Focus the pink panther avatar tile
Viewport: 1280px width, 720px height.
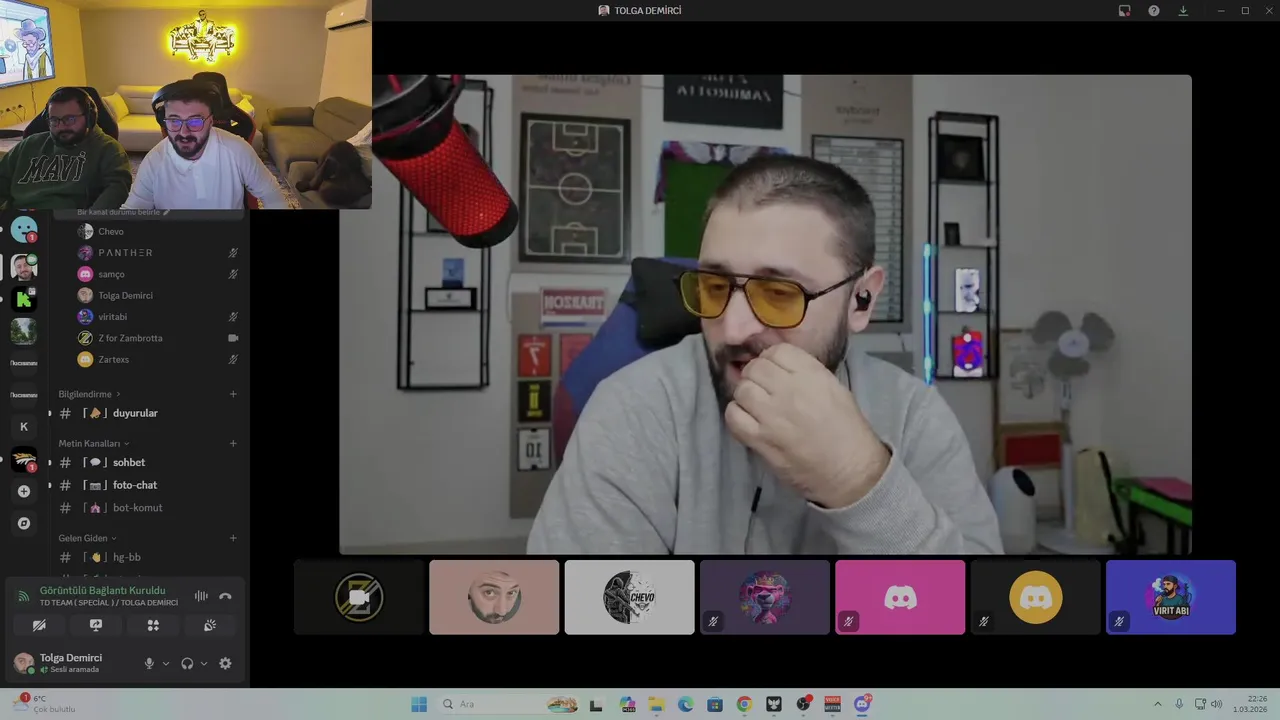click(x=765, y=597)
